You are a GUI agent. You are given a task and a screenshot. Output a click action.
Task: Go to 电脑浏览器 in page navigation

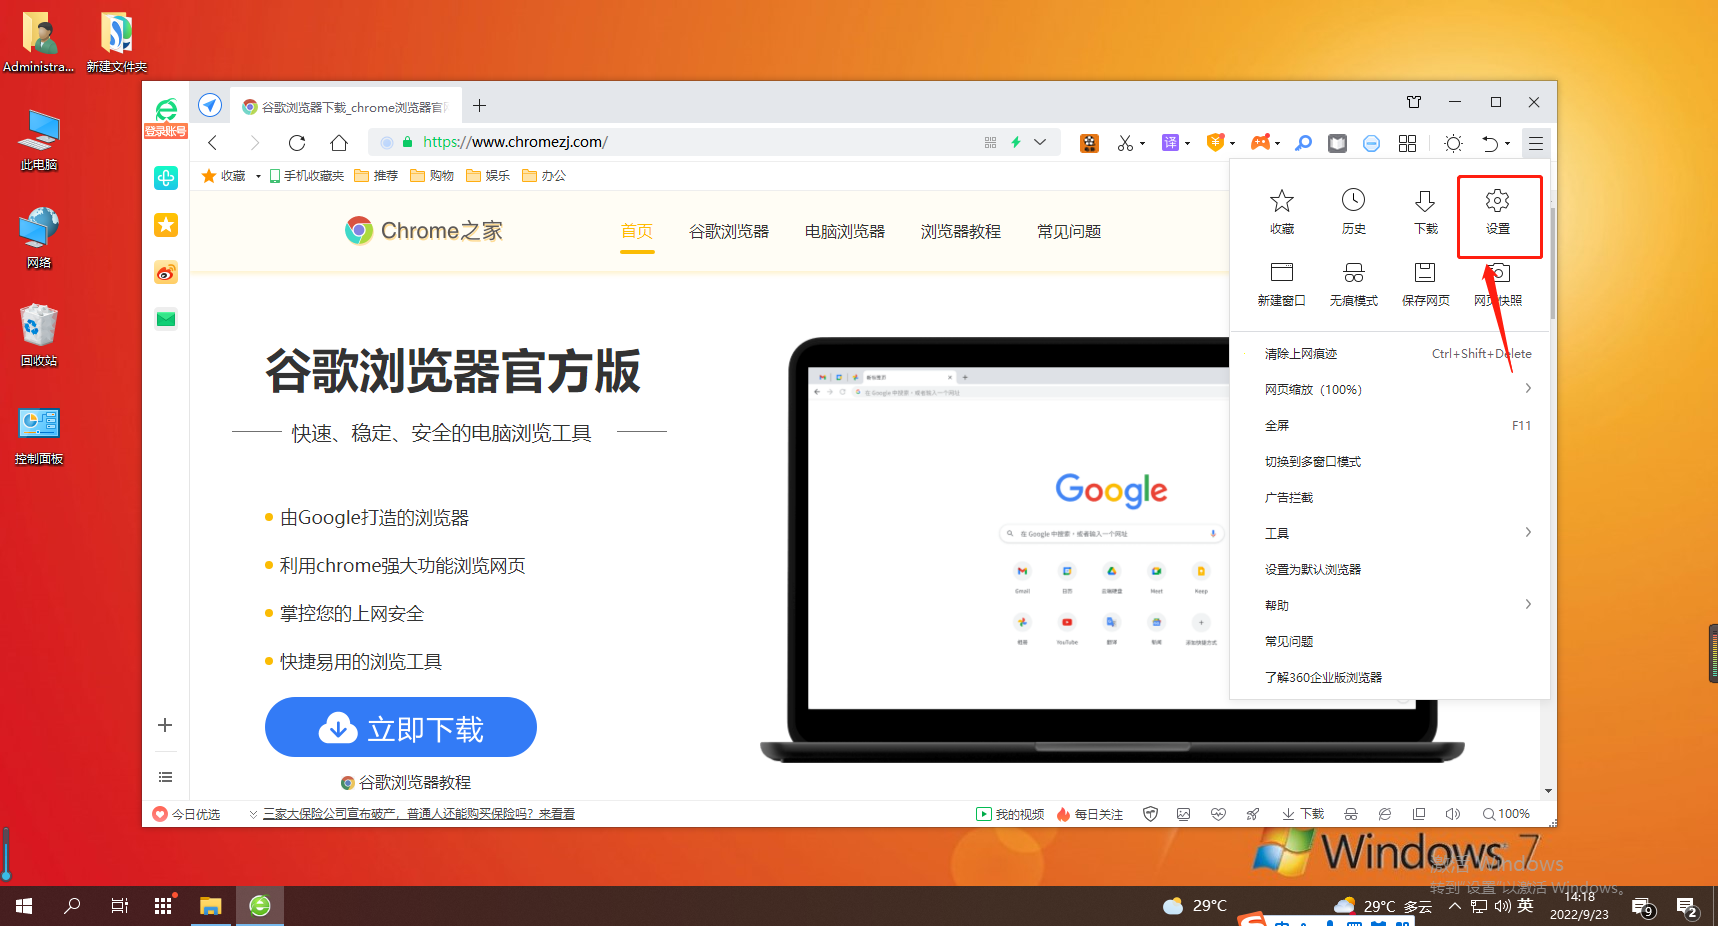[845, 231]
